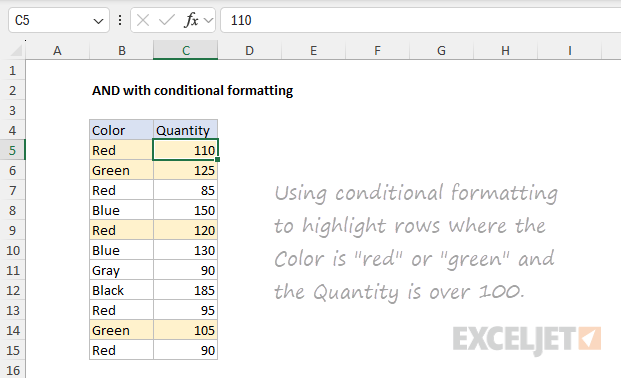Click quantity cell 130
Viewport: 621px width, 378px height.
click(x=185, y=250)
